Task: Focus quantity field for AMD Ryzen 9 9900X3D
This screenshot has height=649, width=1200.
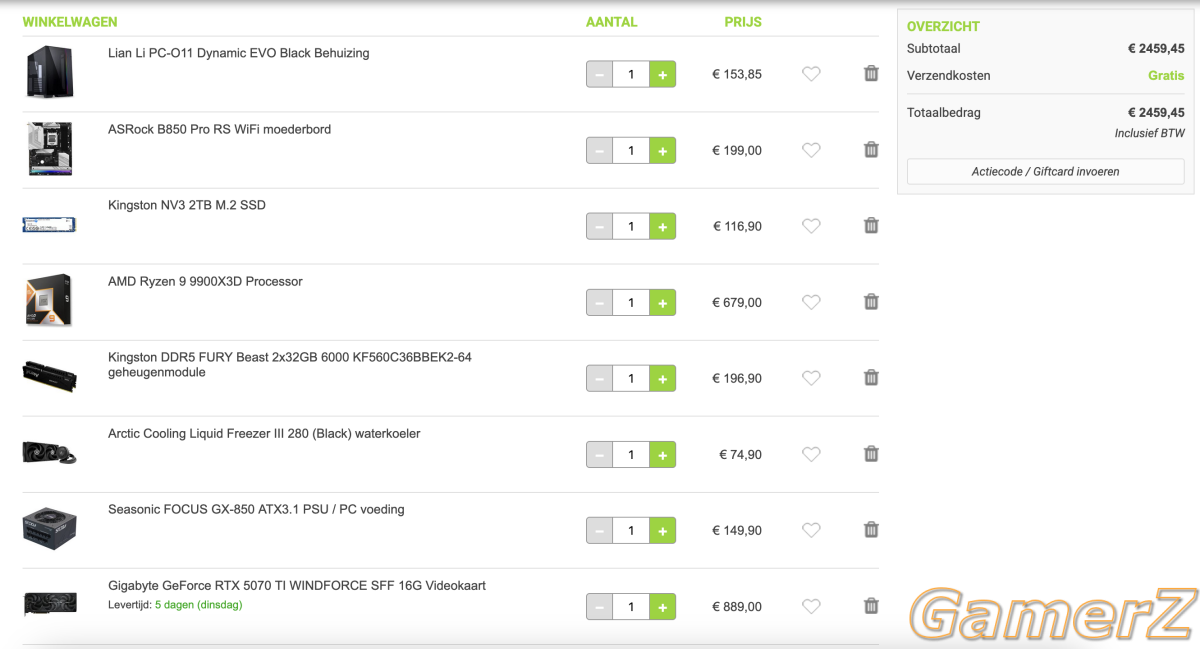Action: tap(631, 302)
